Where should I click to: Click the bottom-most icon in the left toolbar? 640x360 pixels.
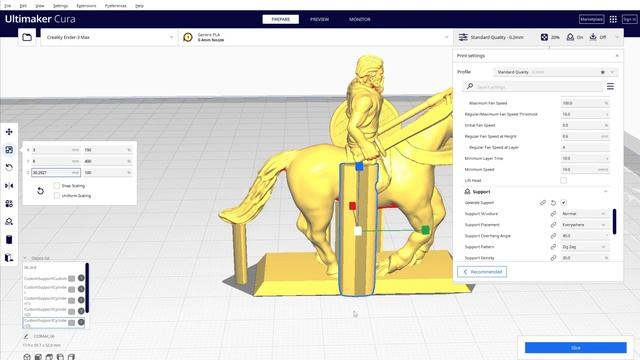point(9,258)
